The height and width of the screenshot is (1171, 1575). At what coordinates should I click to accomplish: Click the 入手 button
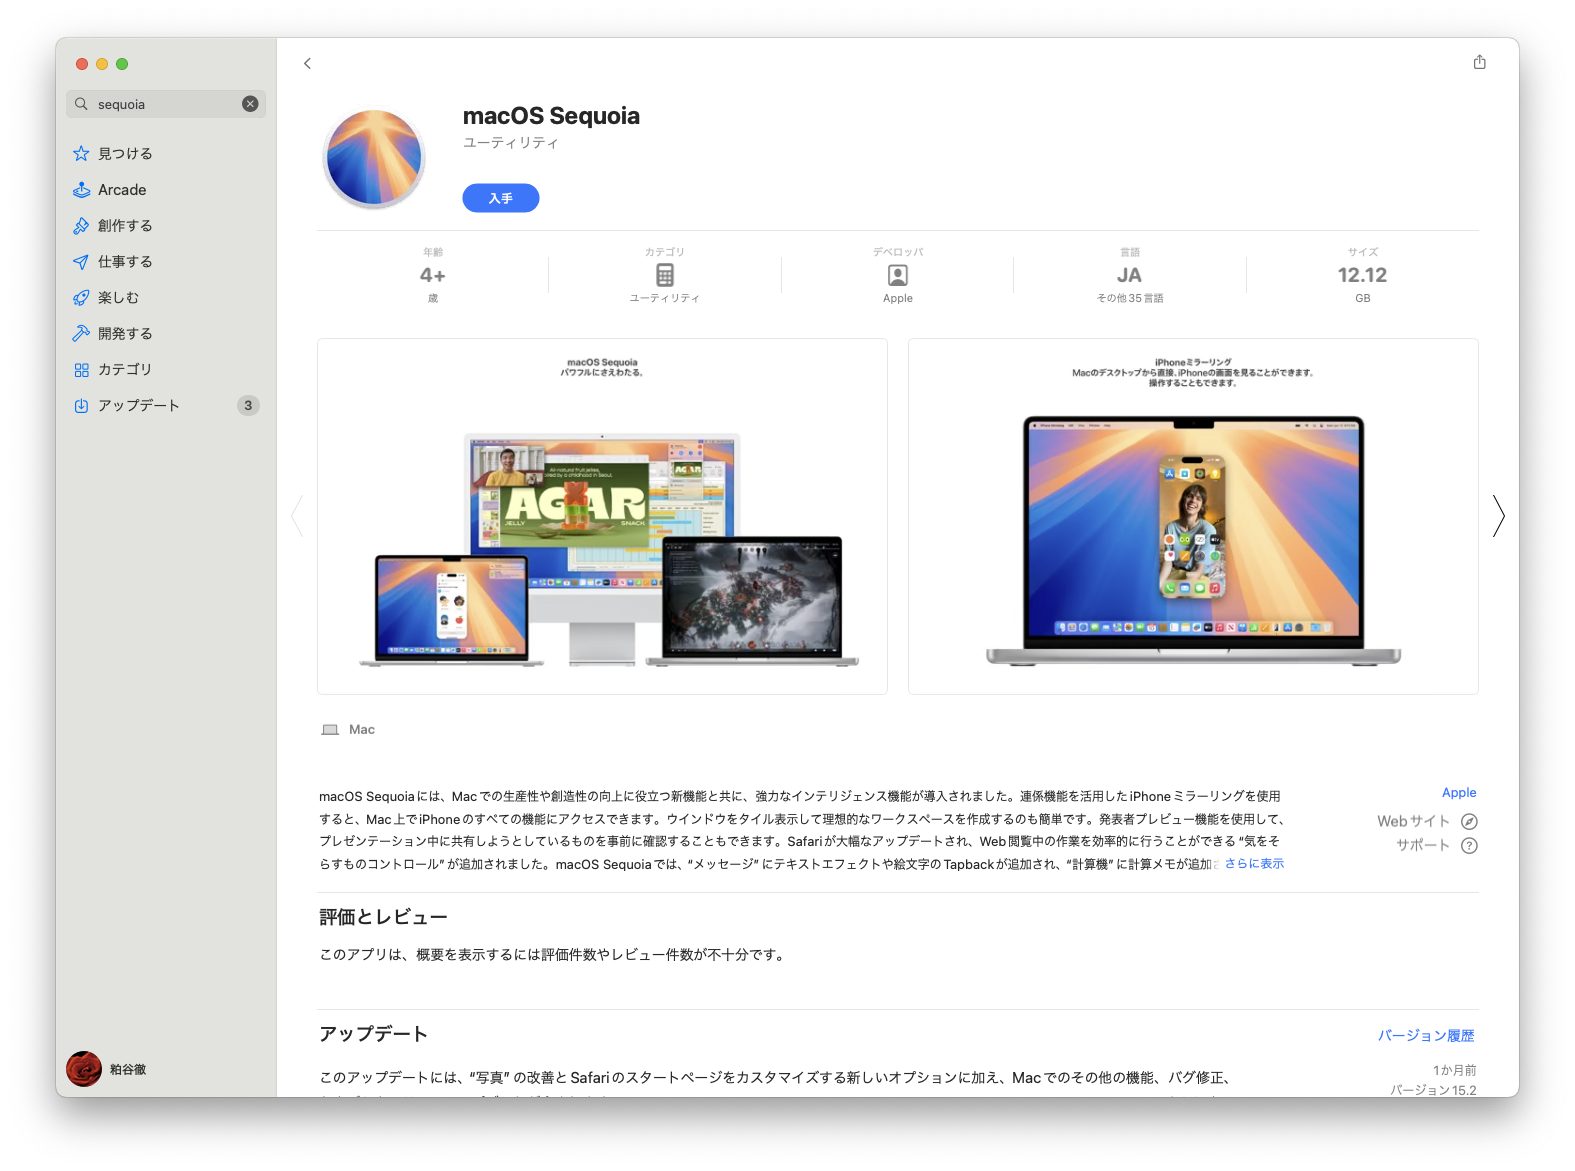pyautogui.click(x=501, y=198)
